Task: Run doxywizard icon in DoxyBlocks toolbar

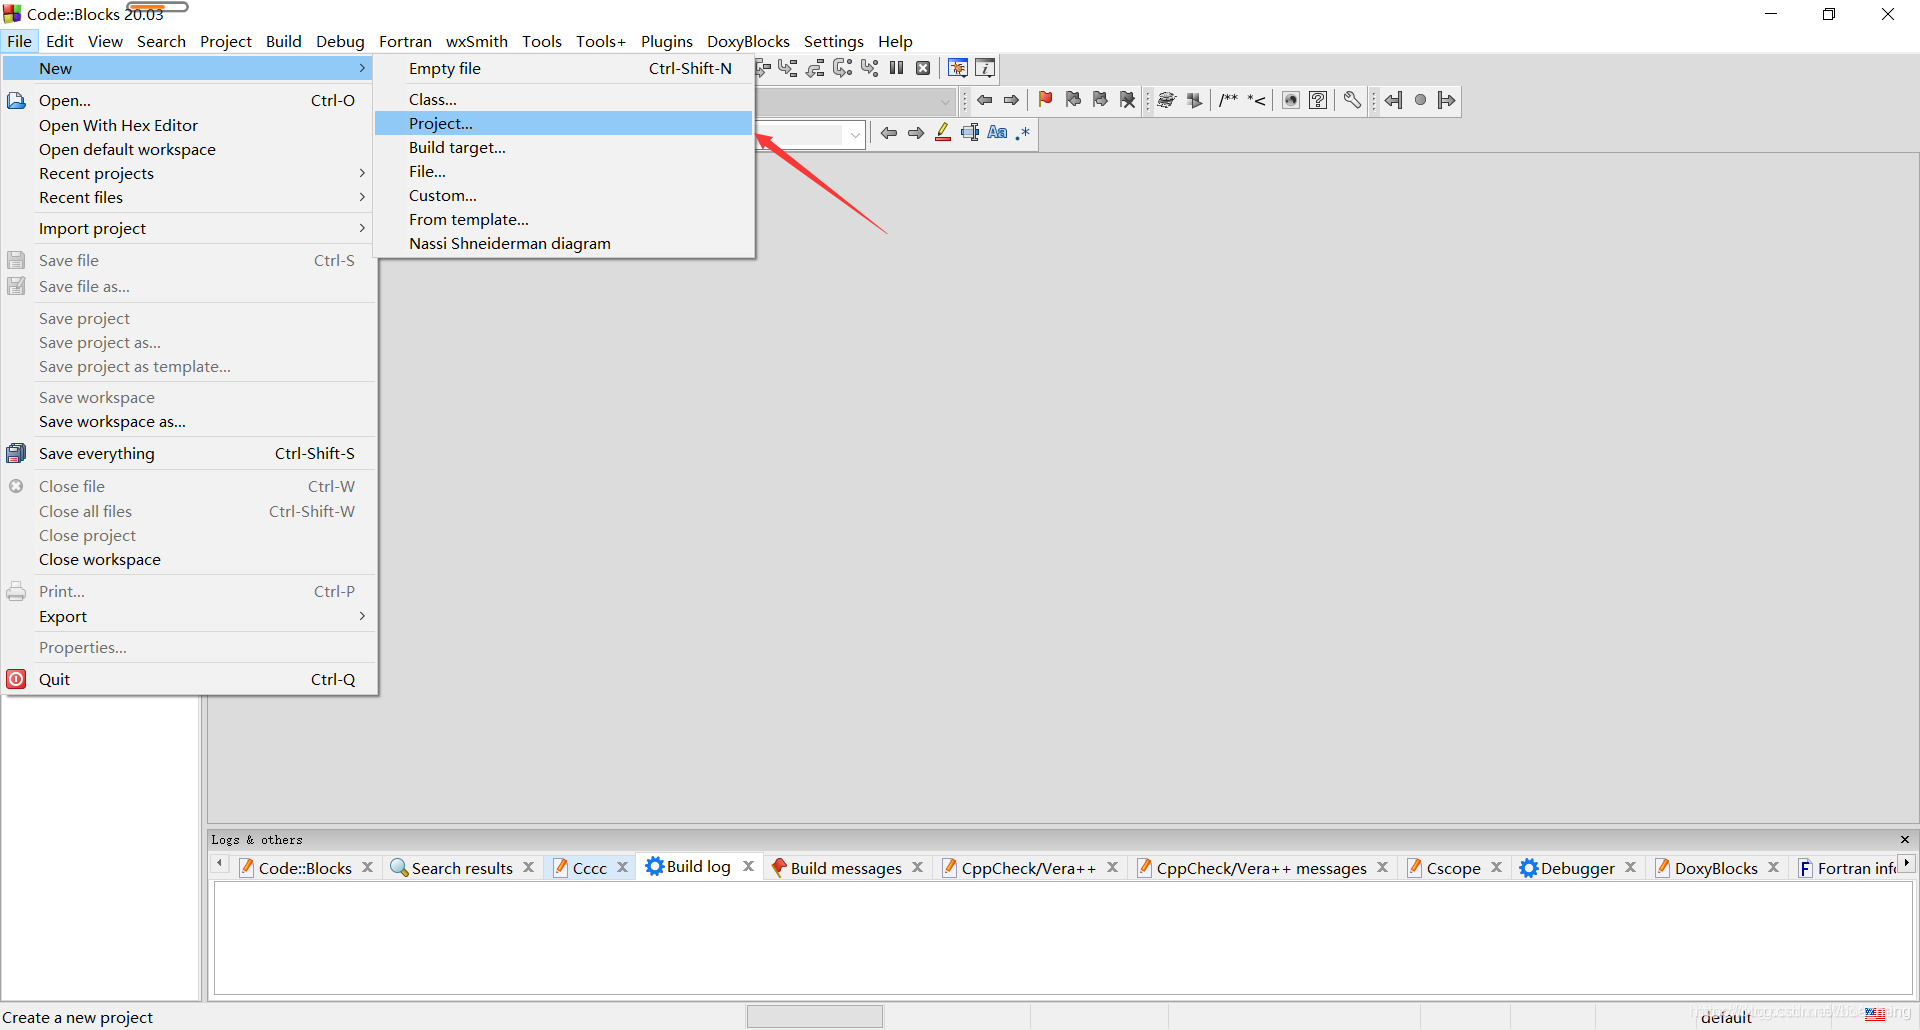Action: 1166,100
